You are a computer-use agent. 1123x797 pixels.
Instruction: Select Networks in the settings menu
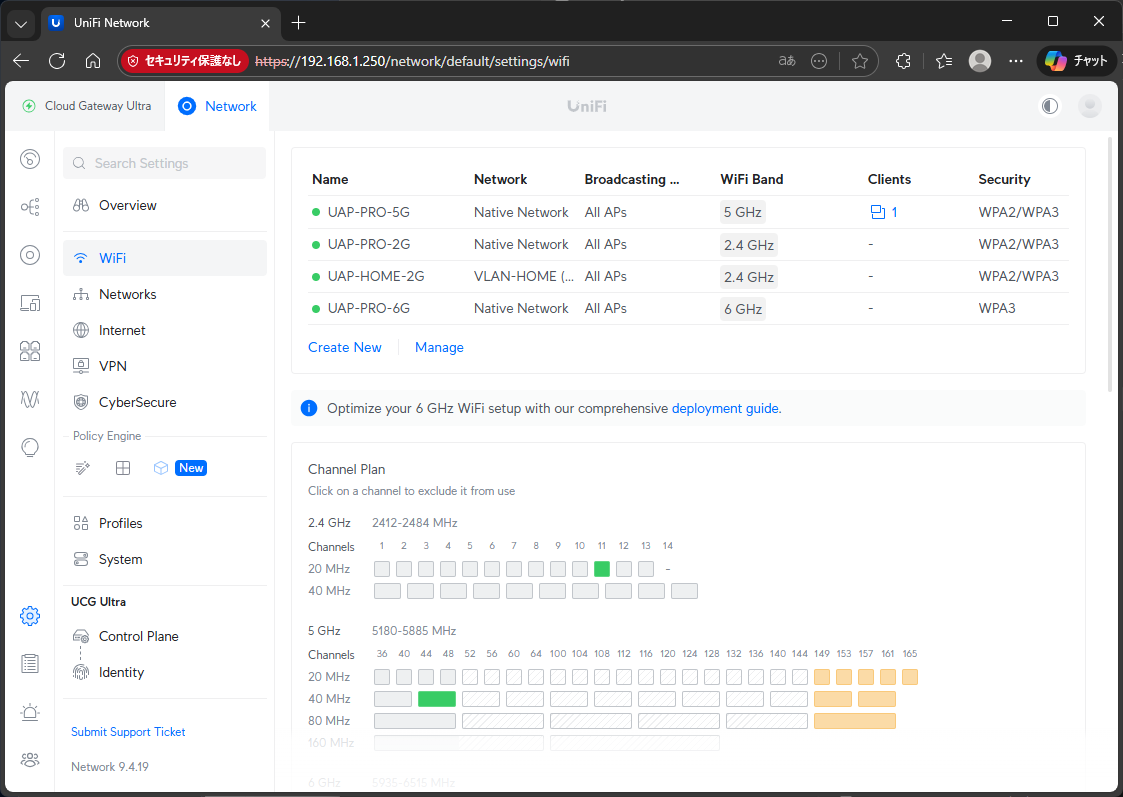click(x=127, y=294)
